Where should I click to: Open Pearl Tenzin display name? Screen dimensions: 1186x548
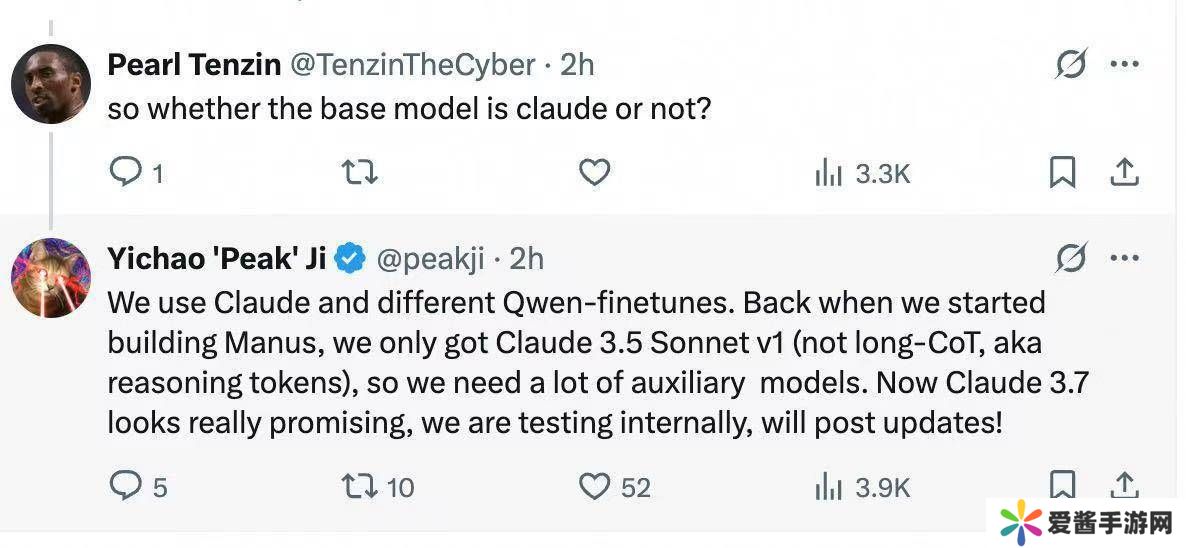click(x=194, y=65)
